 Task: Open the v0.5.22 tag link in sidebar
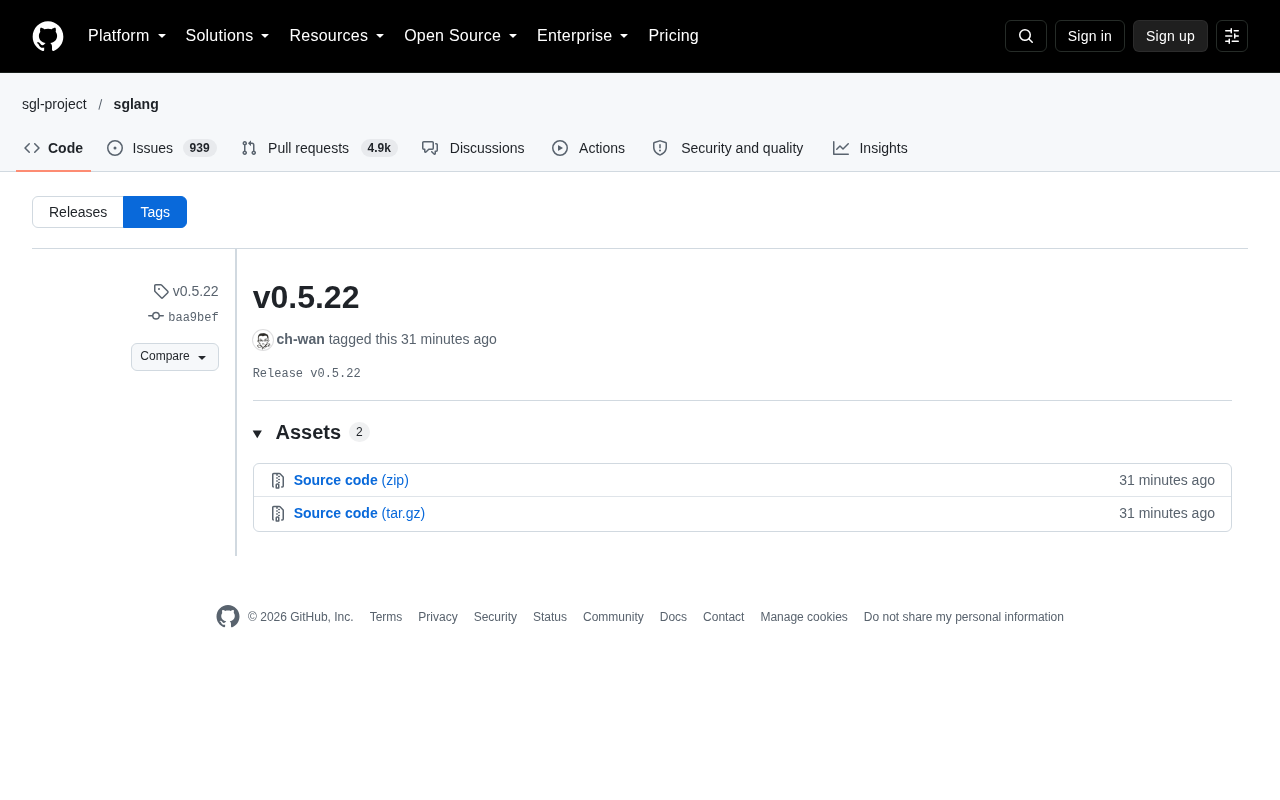[x=195, y=291]
